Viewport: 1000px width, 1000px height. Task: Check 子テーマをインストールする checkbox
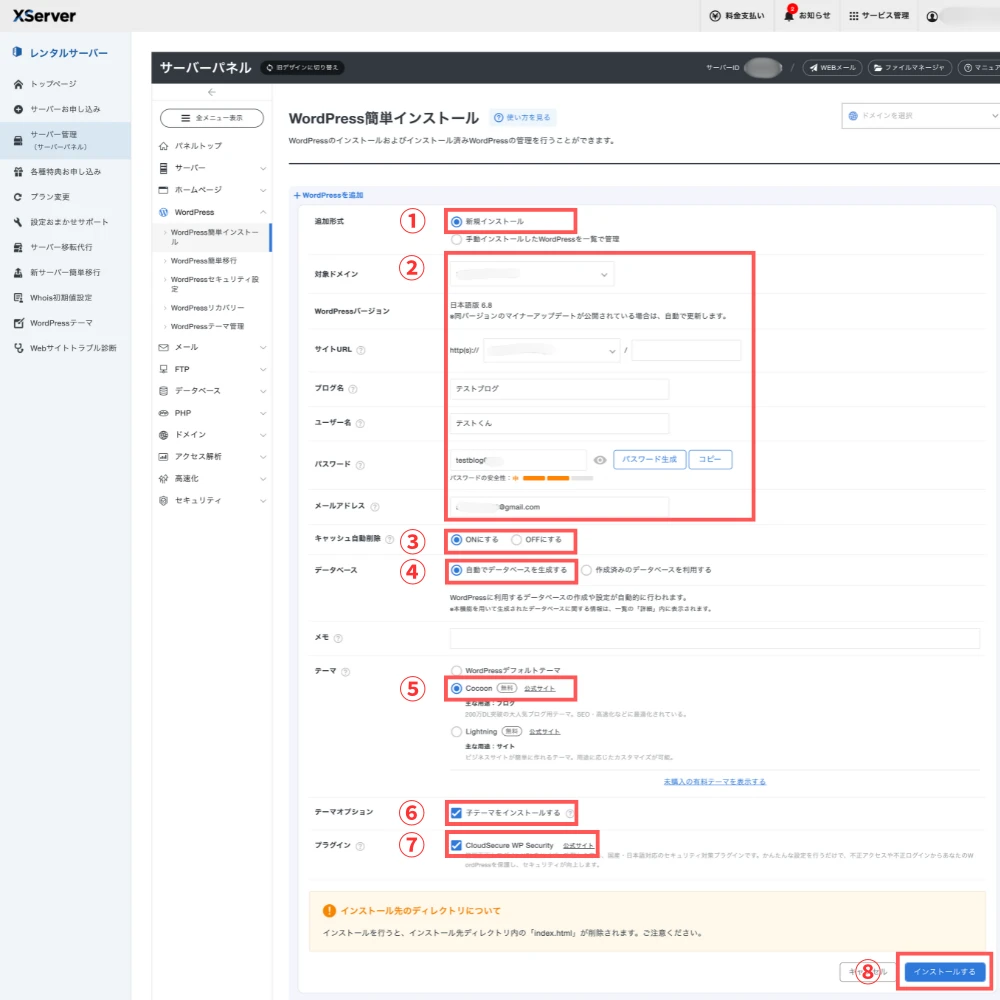tap(456, 813)
